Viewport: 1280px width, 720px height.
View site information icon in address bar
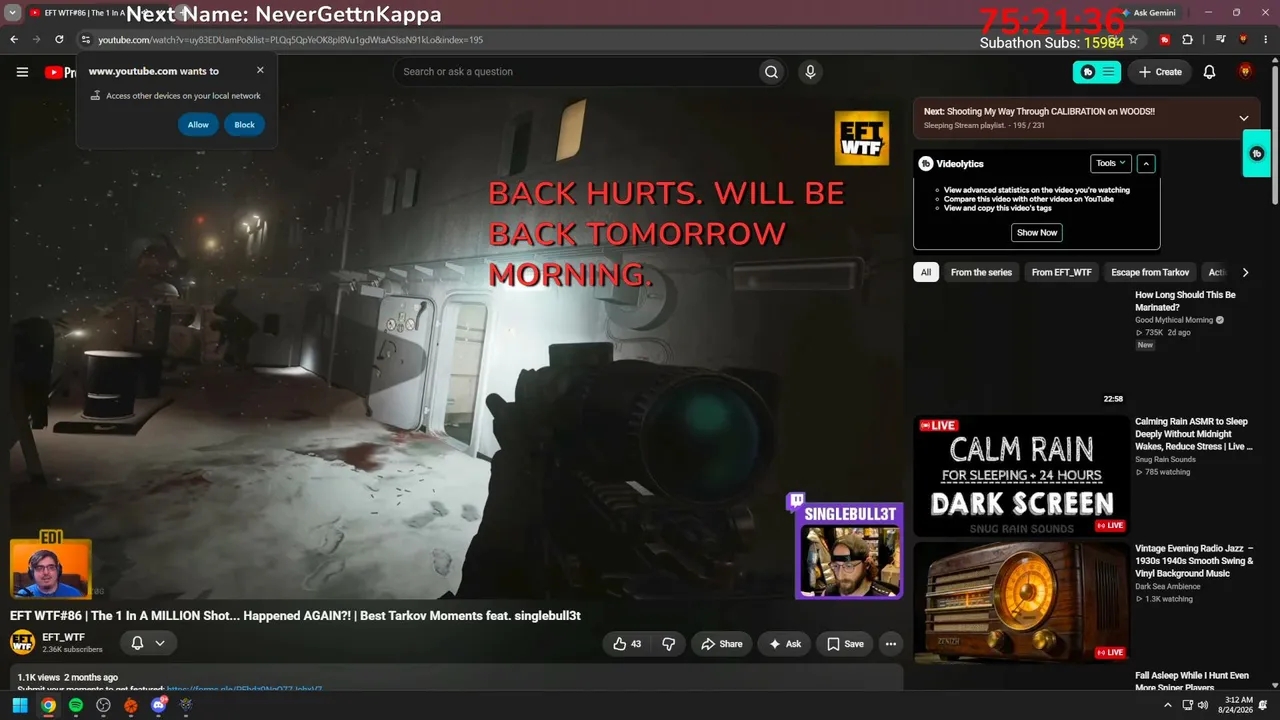tap(86, 40)
